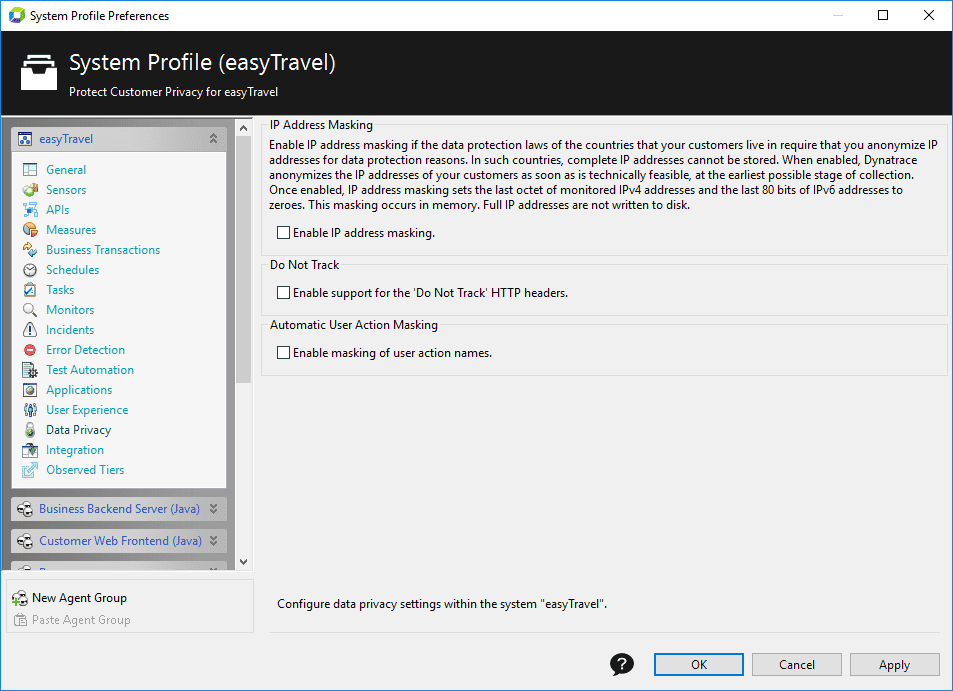Click New Agent Group link
Image resolution: width=953 pixels, height=691 pixels.
point(80,598)
